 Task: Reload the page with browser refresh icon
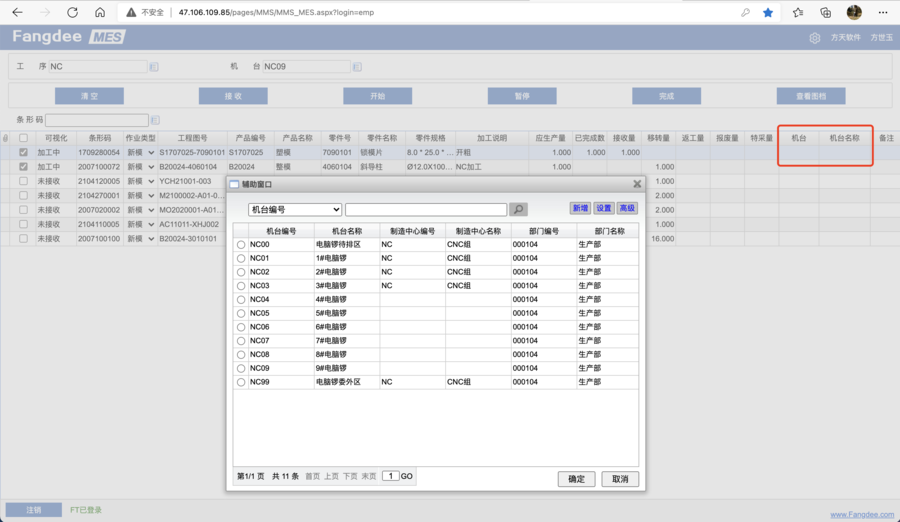pyautogui.click(x=72, y=13)
